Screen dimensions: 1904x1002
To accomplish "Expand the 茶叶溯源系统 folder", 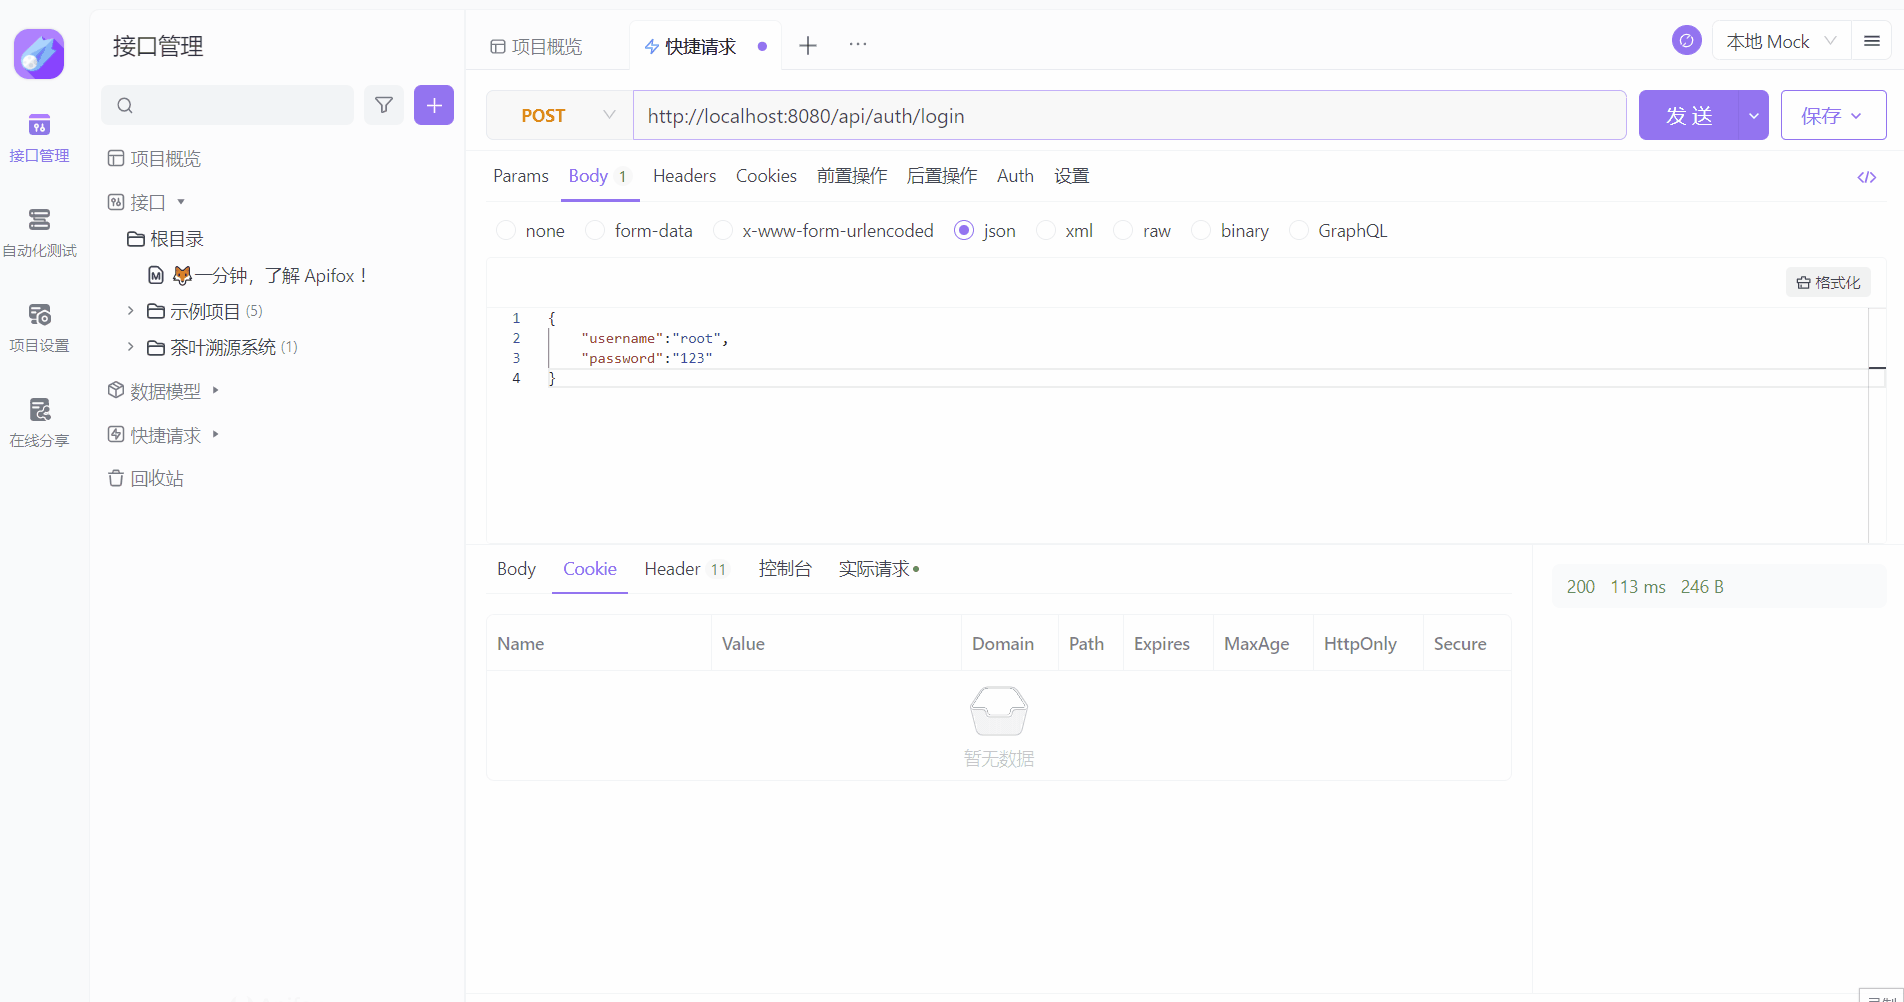I will point(130,347).
